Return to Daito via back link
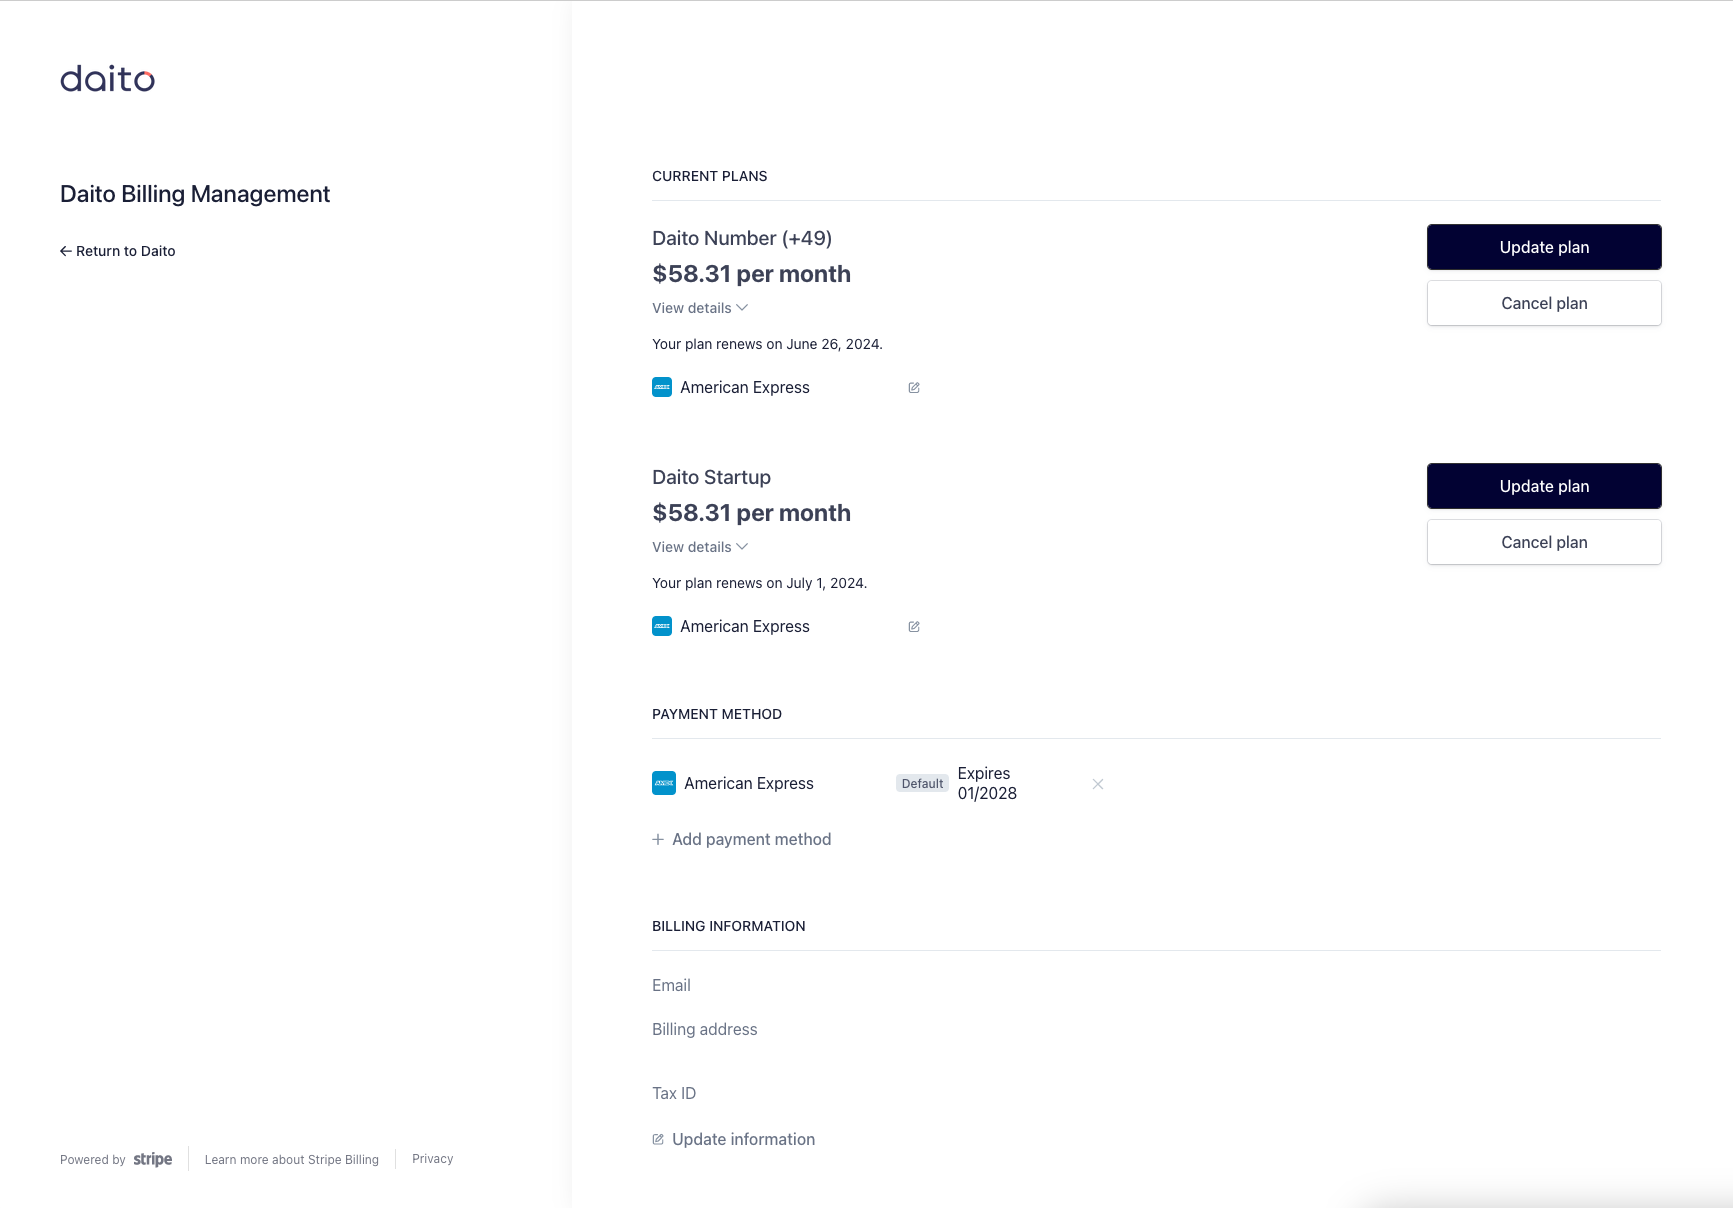This screenshot has width=1733, height=1208. point(118,251)
